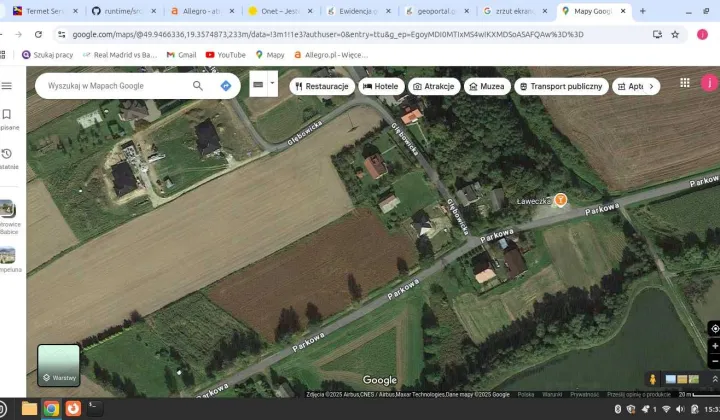
Task: Bookmark this page with the star
Action: click(x=675, y=34)
